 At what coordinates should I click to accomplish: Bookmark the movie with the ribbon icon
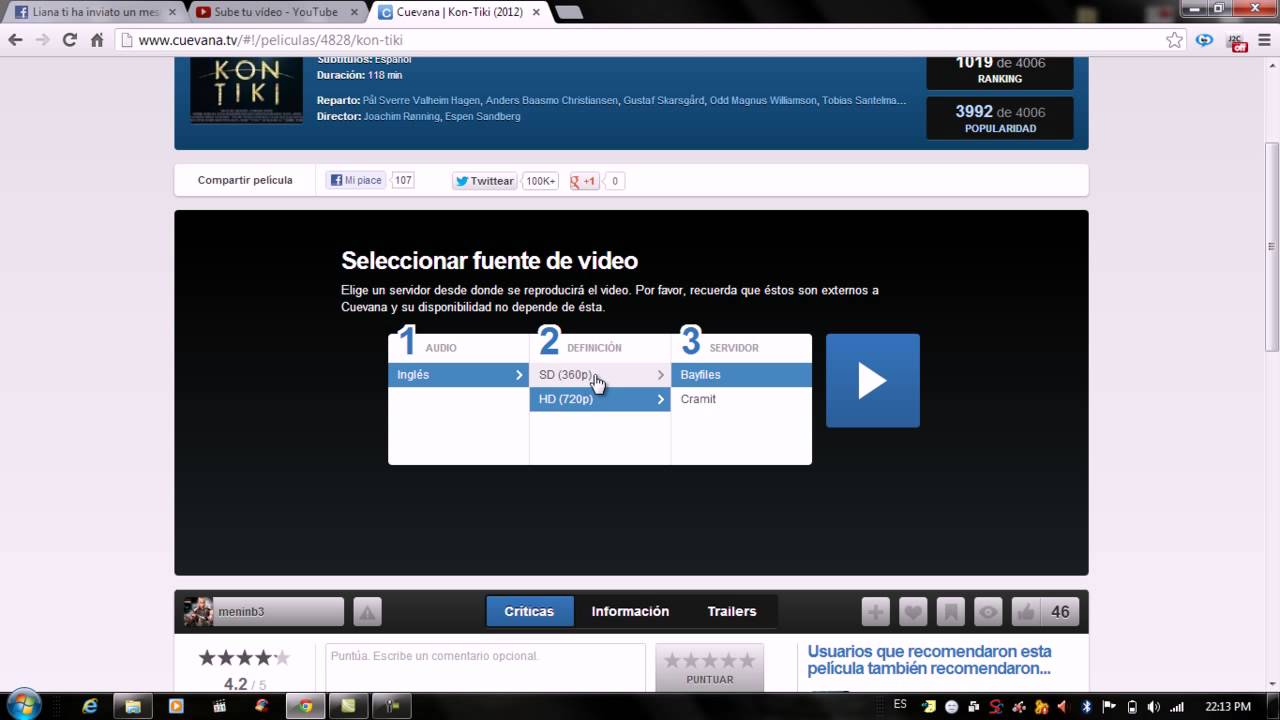coord(950,612)
